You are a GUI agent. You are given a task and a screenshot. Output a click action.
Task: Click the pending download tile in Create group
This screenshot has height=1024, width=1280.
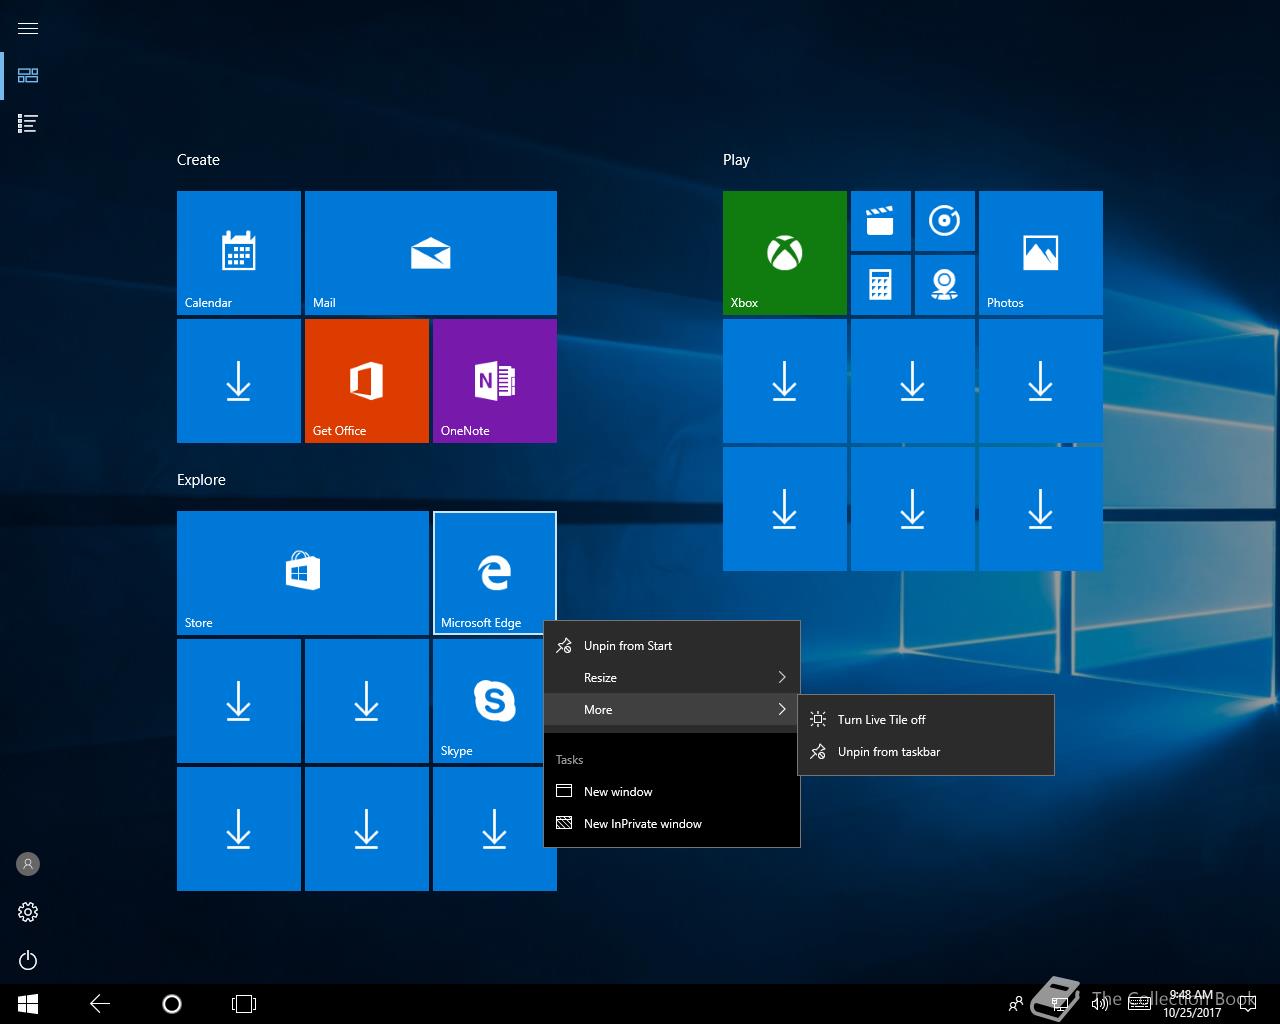coord(239,381)
